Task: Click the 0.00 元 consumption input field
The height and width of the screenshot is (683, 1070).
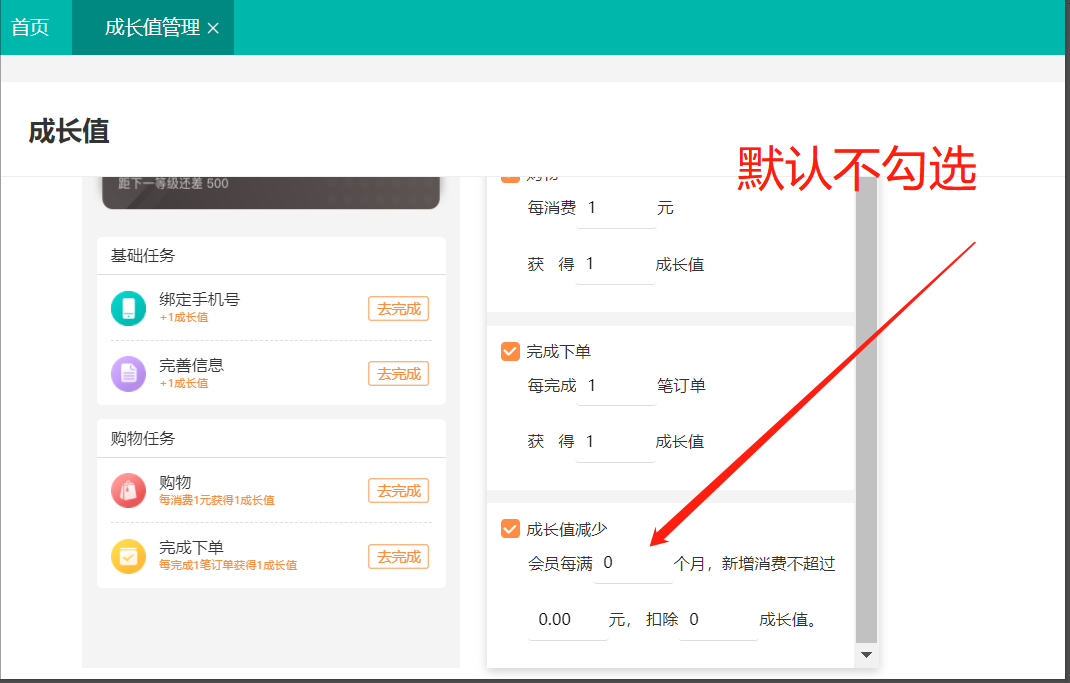Action: 567,620
